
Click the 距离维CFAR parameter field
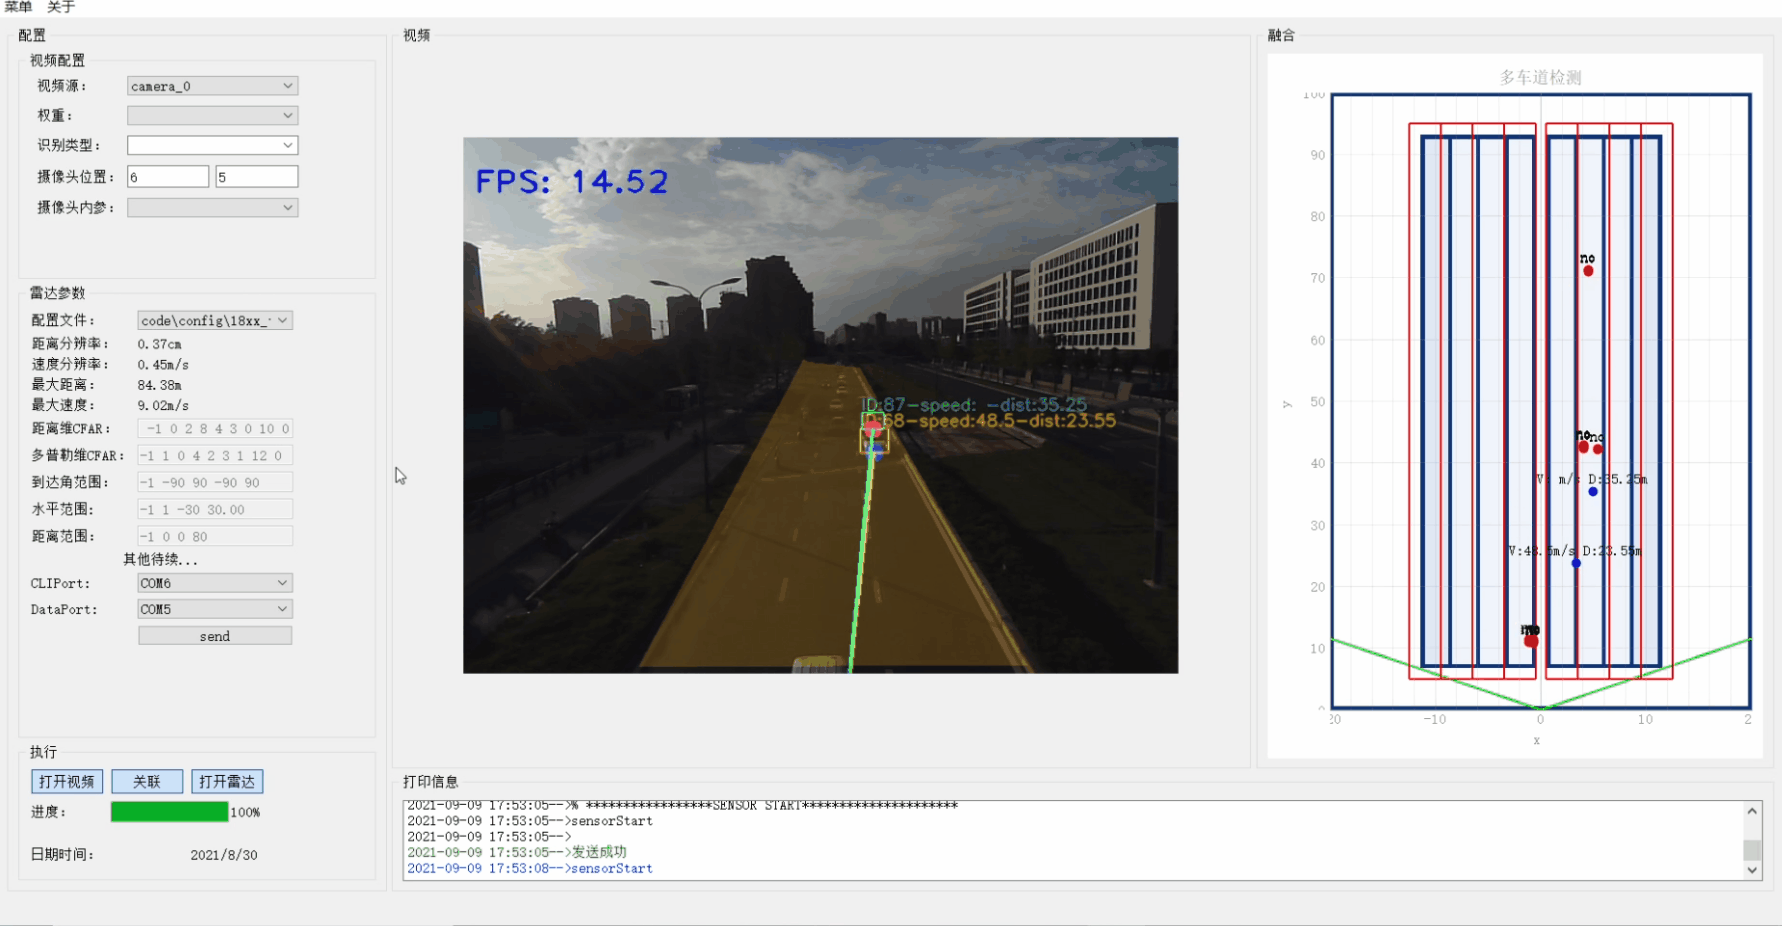tap(214, 428)
